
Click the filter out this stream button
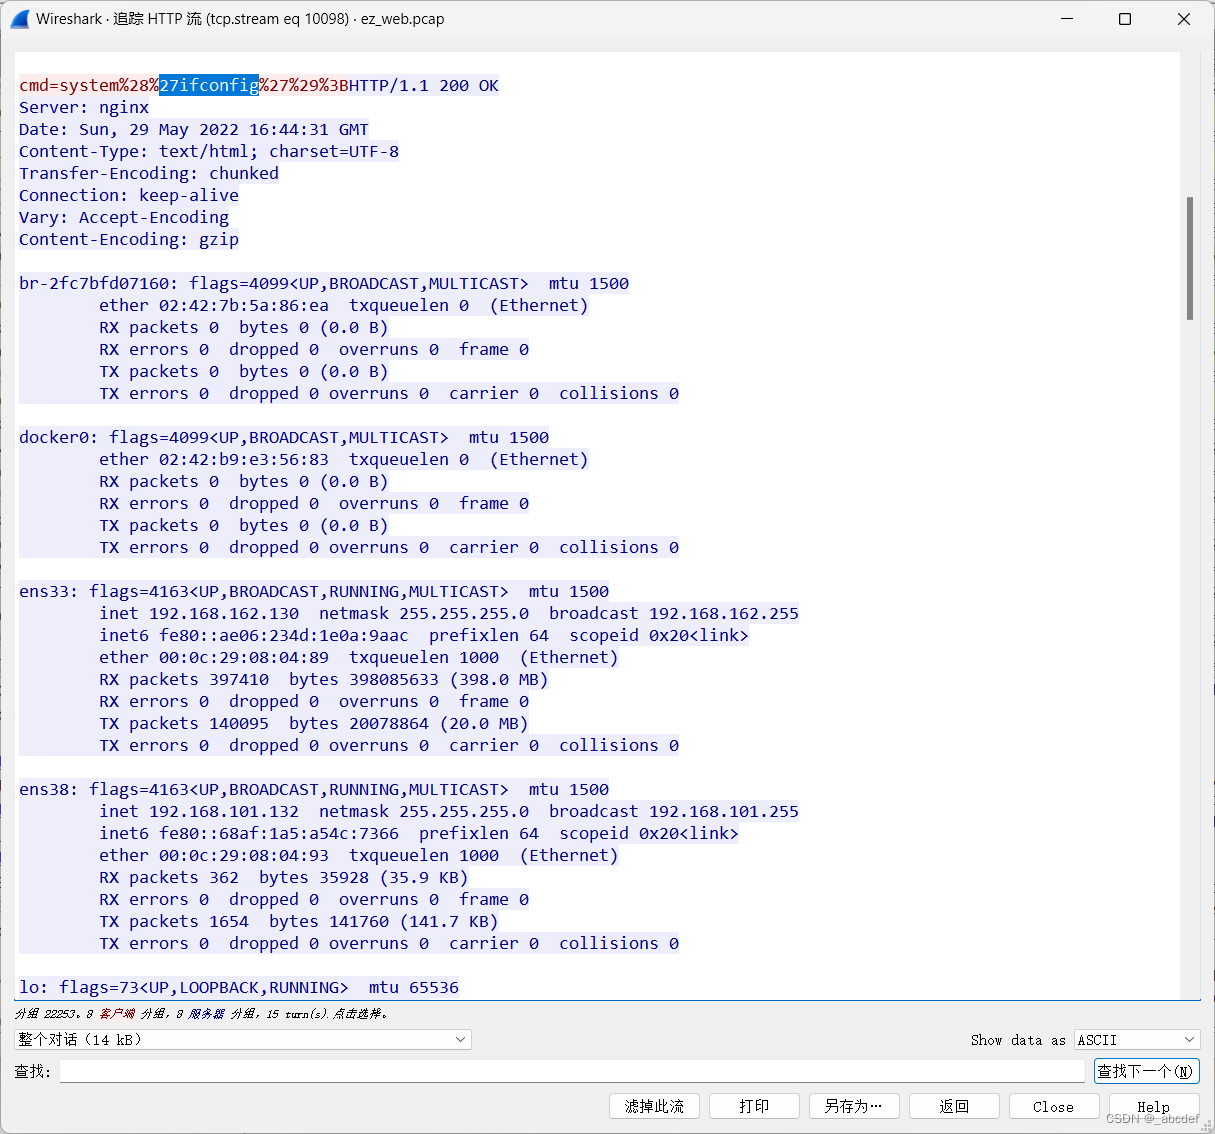point(654,1106)
